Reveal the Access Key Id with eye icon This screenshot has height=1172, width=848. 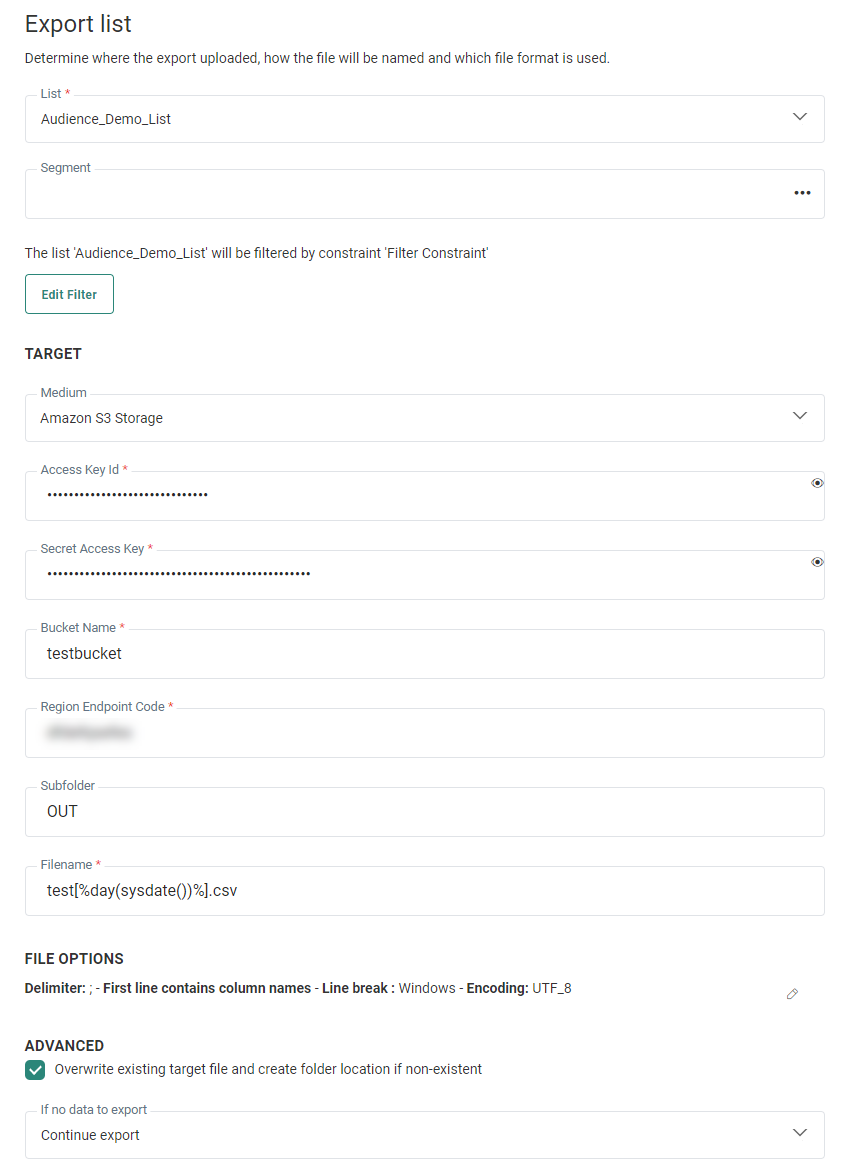tap(817, 483)
